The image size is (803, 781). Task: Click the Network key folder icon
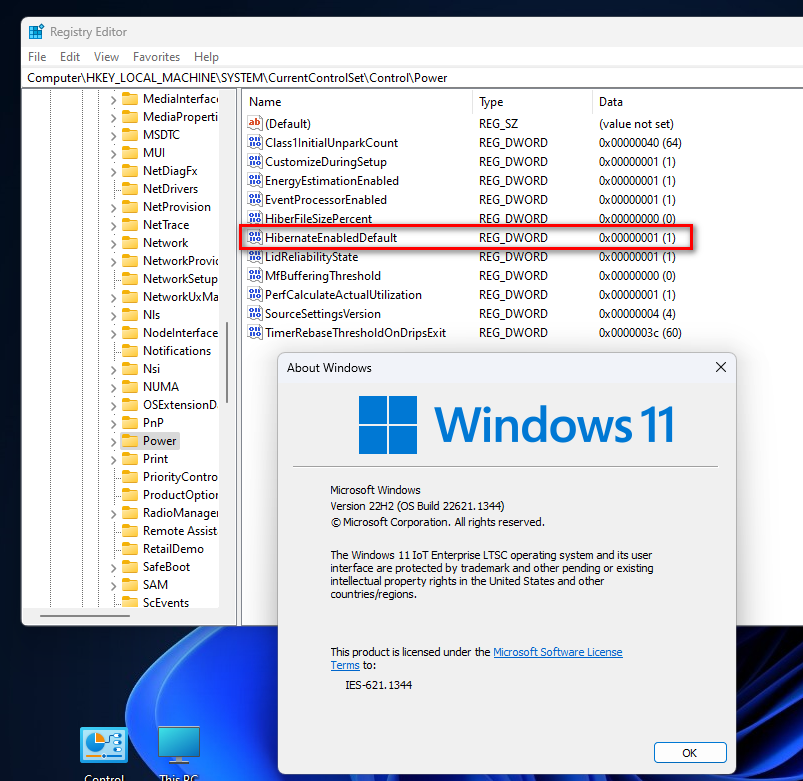click(130, 243)
